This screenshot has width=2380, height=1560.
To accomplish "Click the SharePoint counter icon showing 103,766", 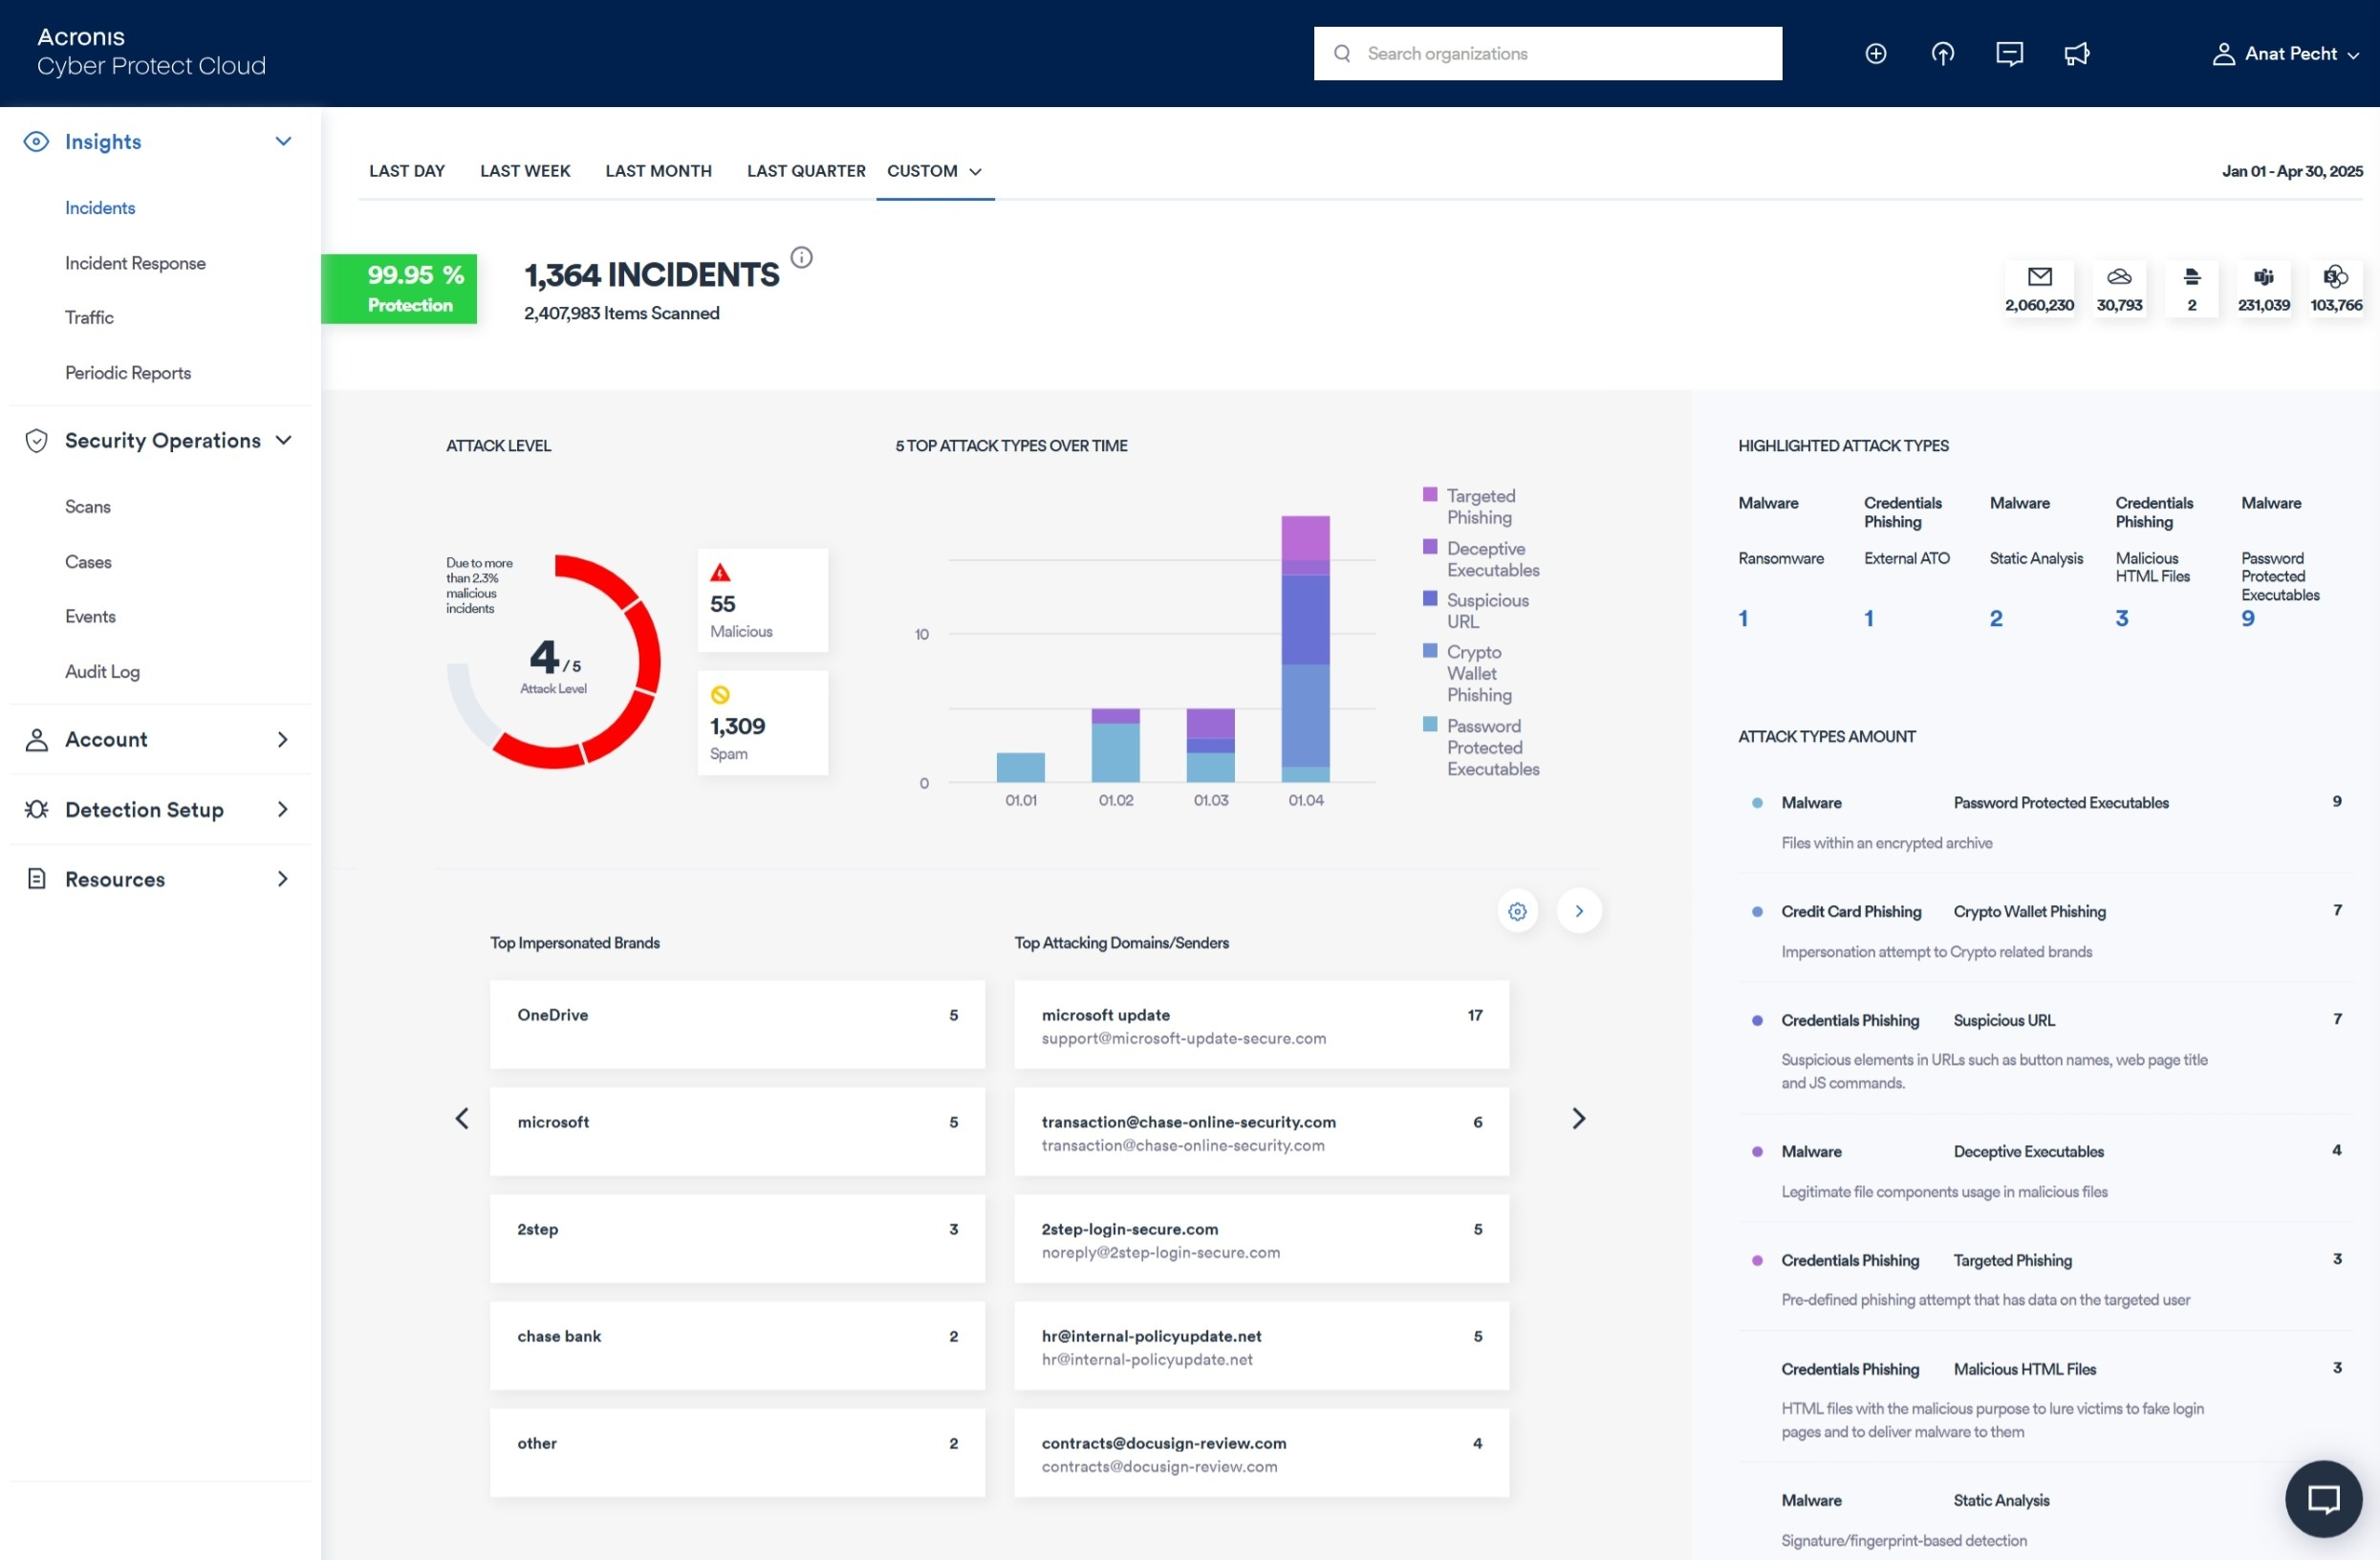I will (x=2336, y=276).
